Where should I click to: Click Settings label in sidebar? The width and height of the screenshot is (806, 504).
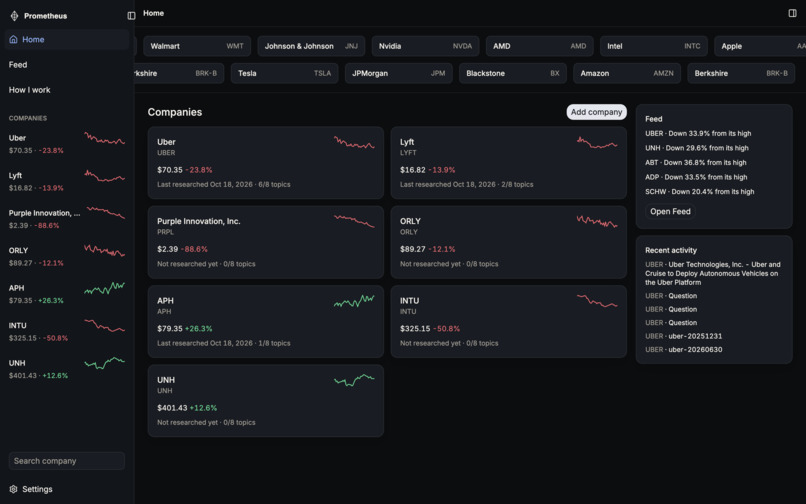pos(37,489)
